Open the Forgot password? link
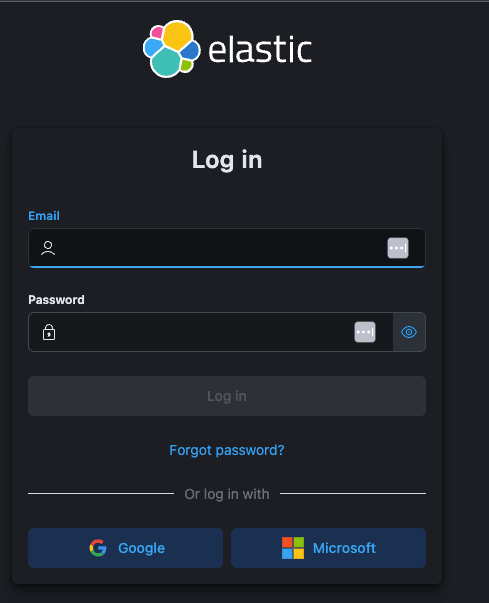The image size is (489, 603). (227, 450)
